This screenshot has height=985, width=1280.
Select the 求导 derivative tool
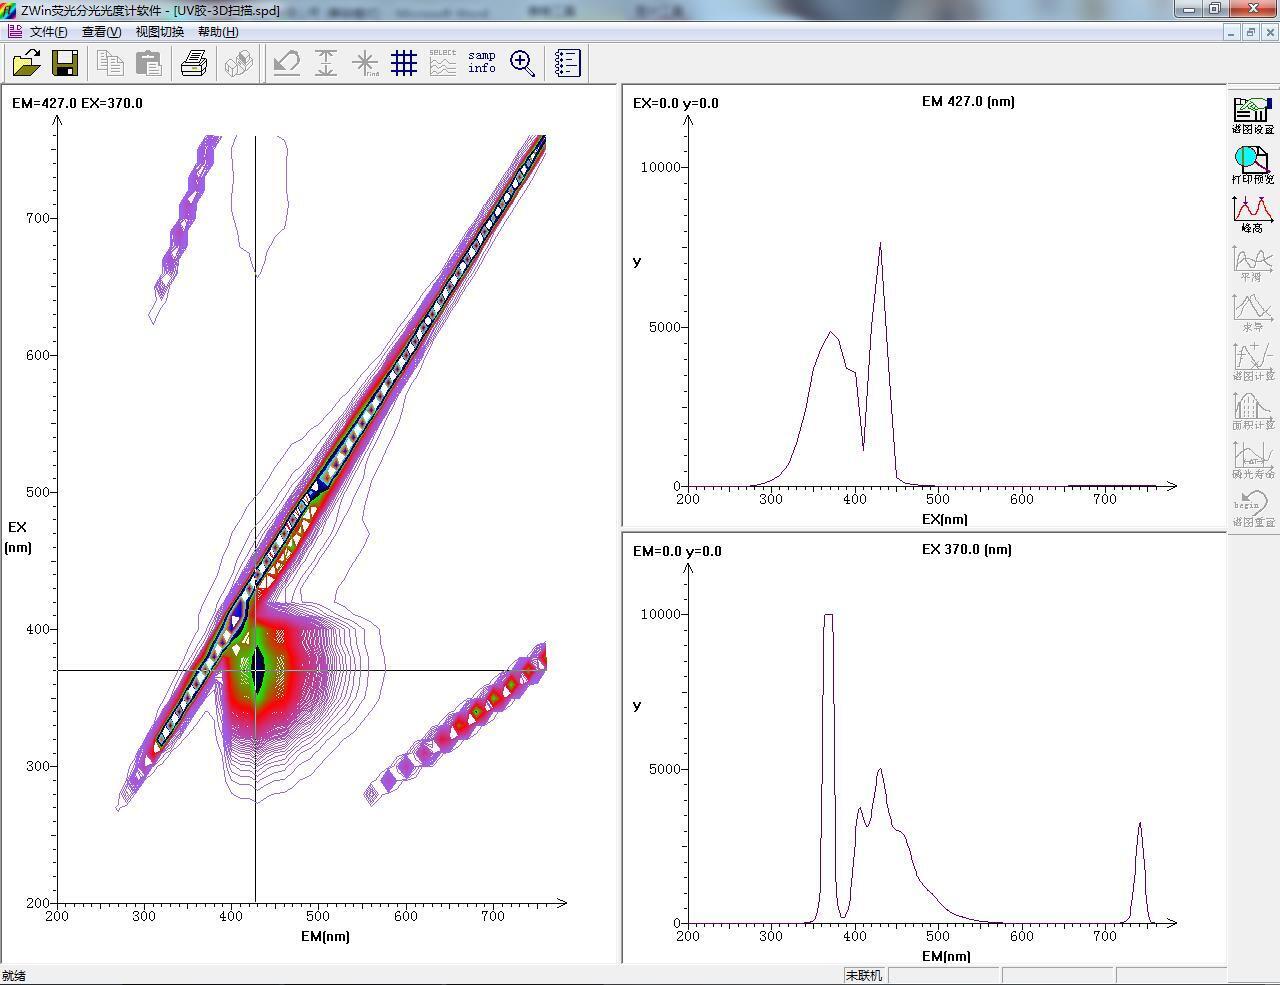(x=1252, y=312)
